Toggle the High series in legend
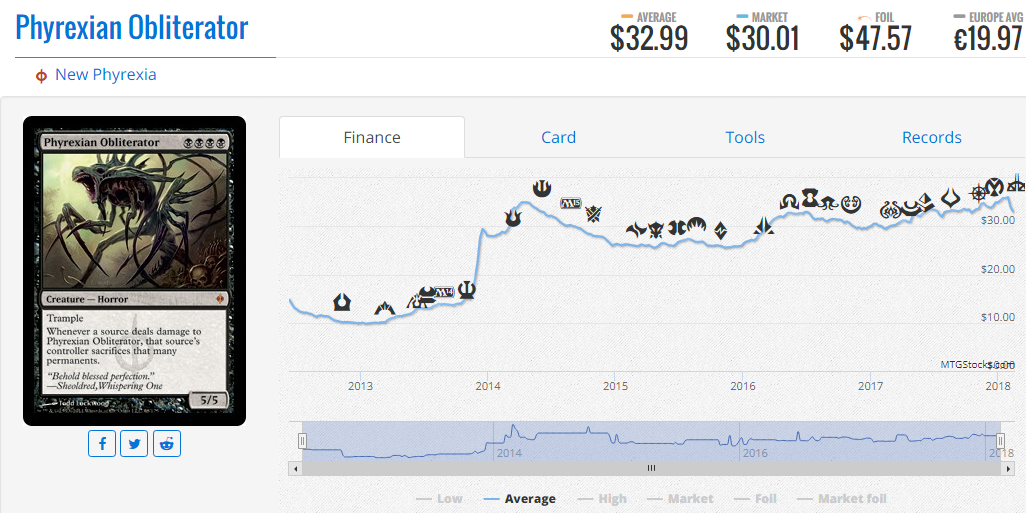This screenshot has height=513, width=1026. [x=602, y=499]
